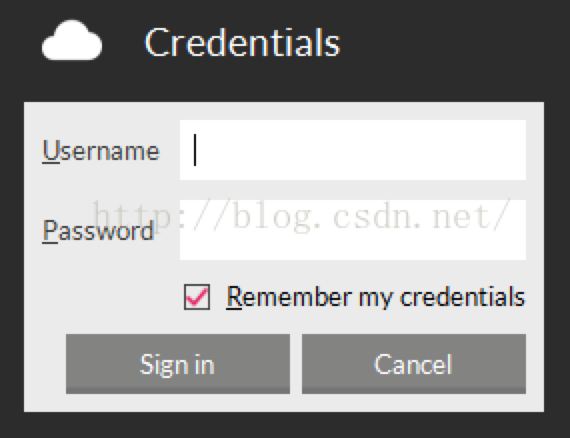Screen dimensions: 570x438
Task: Click the word 'credentials' in the checkbox label
Action: pos(463,297)
